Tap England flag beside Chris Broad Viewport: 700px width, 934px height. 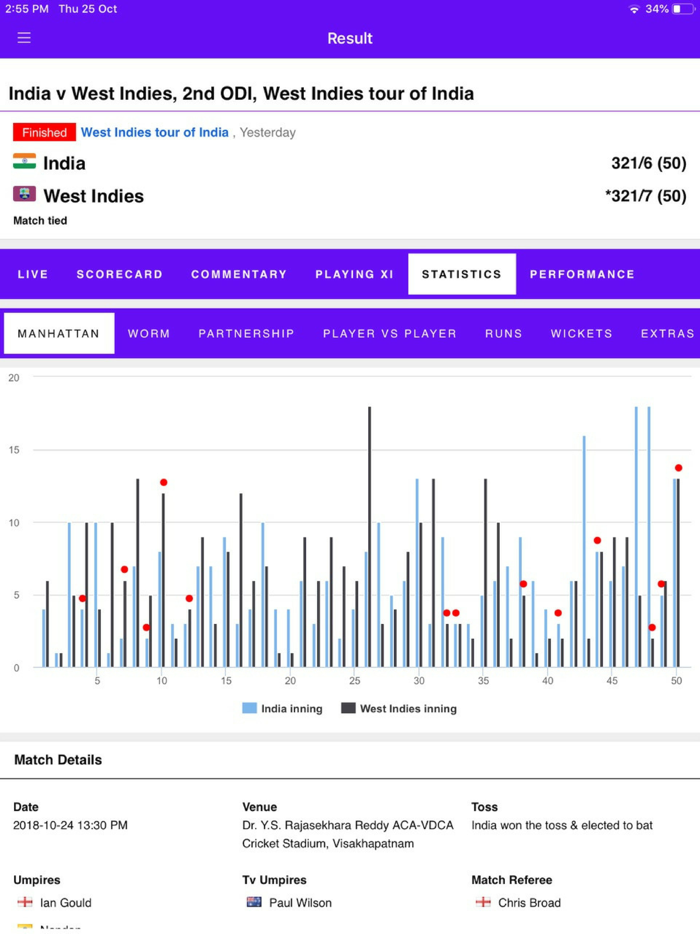(x=483, y=902)
